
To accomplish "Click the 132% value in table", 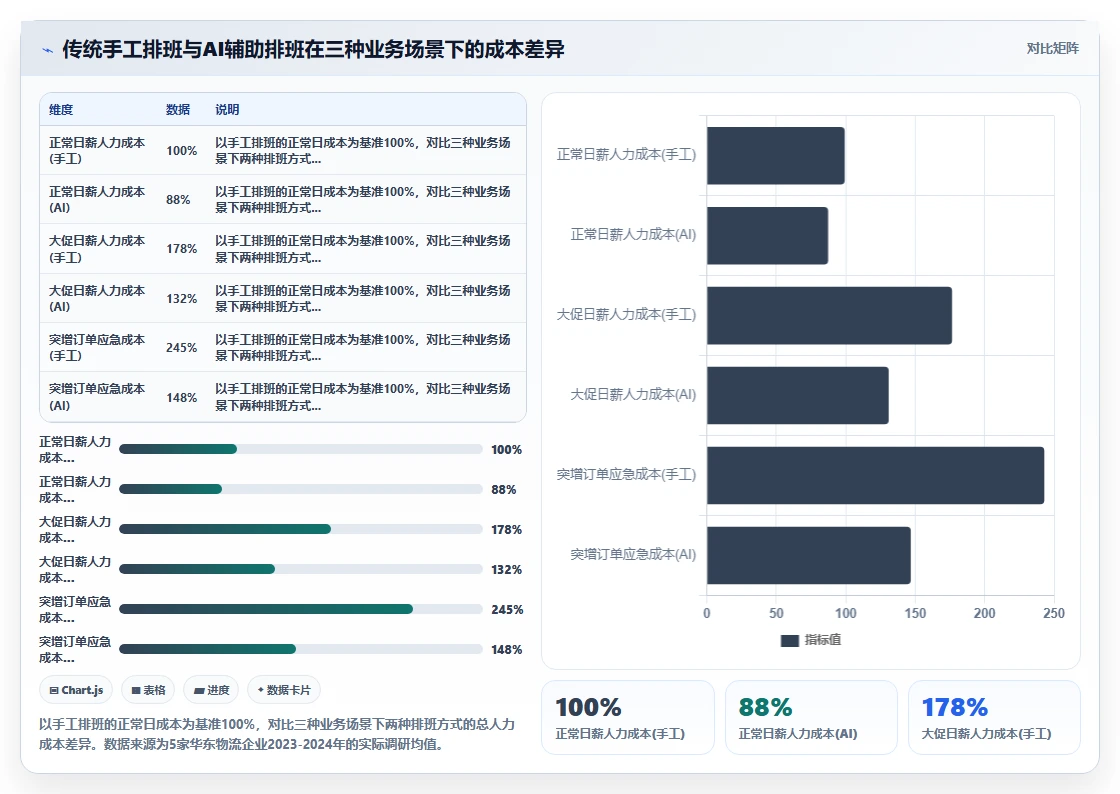I will pos(181,298).
